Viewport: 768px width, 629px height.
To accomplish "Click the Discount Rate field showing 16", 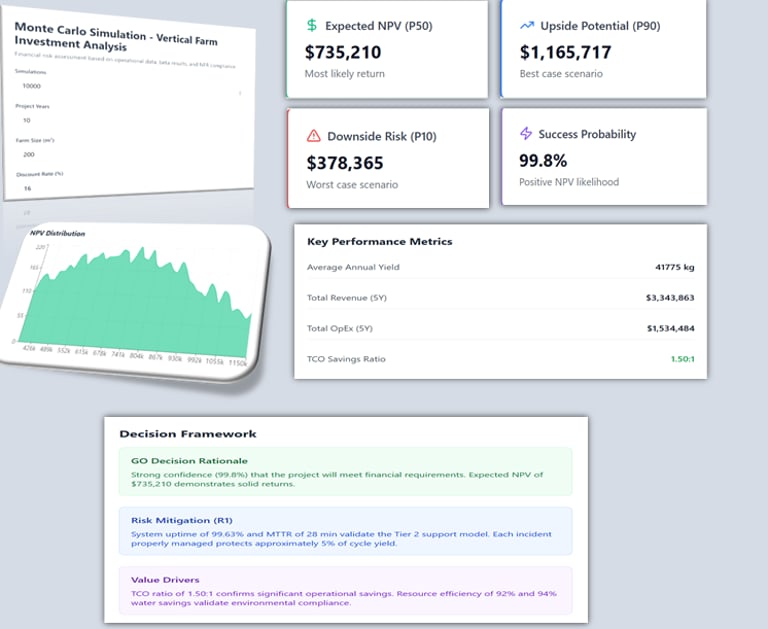I will pos(130,188).
